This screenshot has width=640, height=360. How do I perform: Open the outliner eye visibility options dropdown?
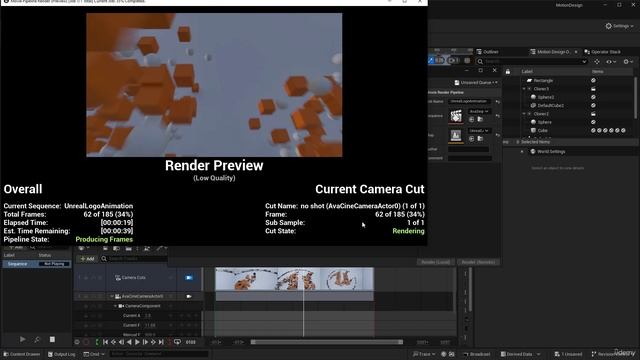click(611, 61)
